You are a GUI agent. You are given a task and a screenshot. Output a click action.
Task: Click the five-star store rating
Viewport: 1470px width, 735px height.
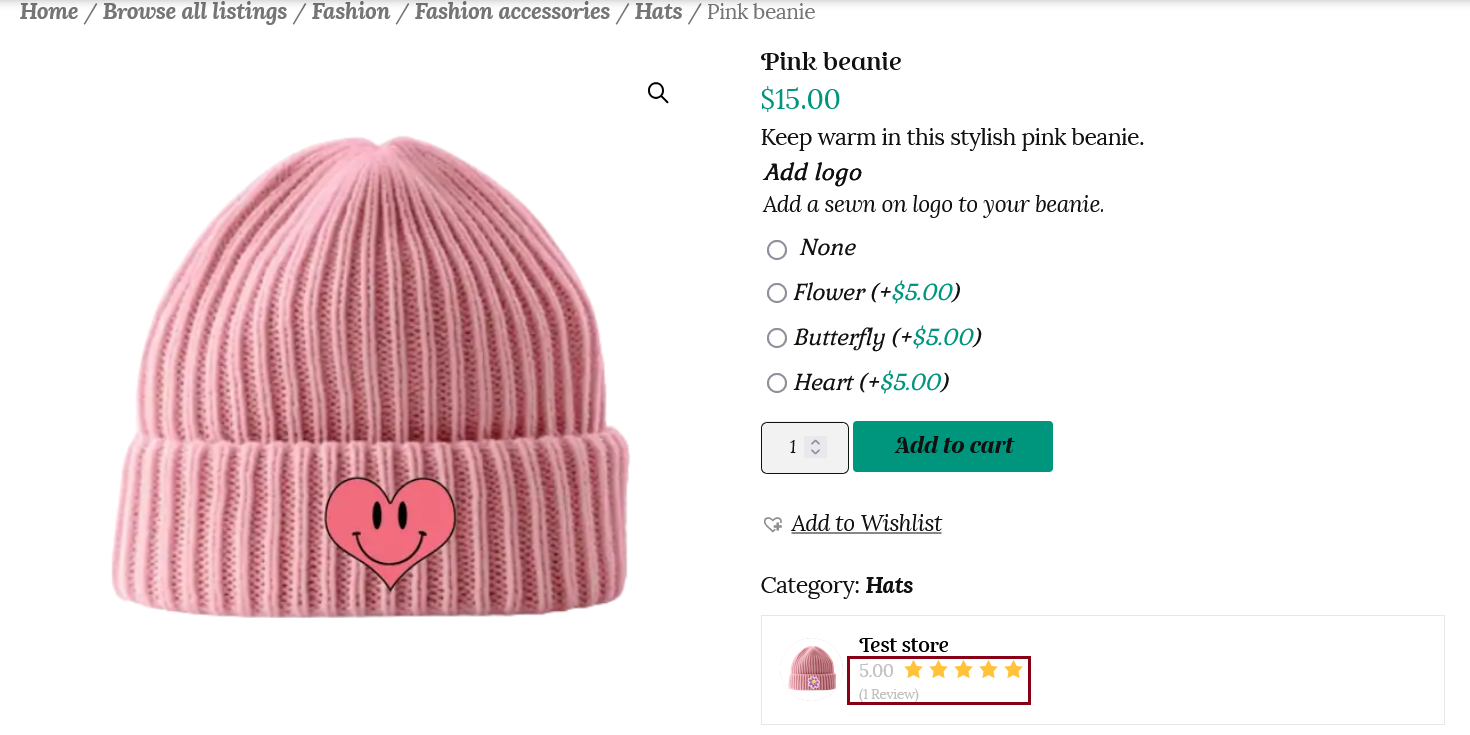click(x=963, y=670)
